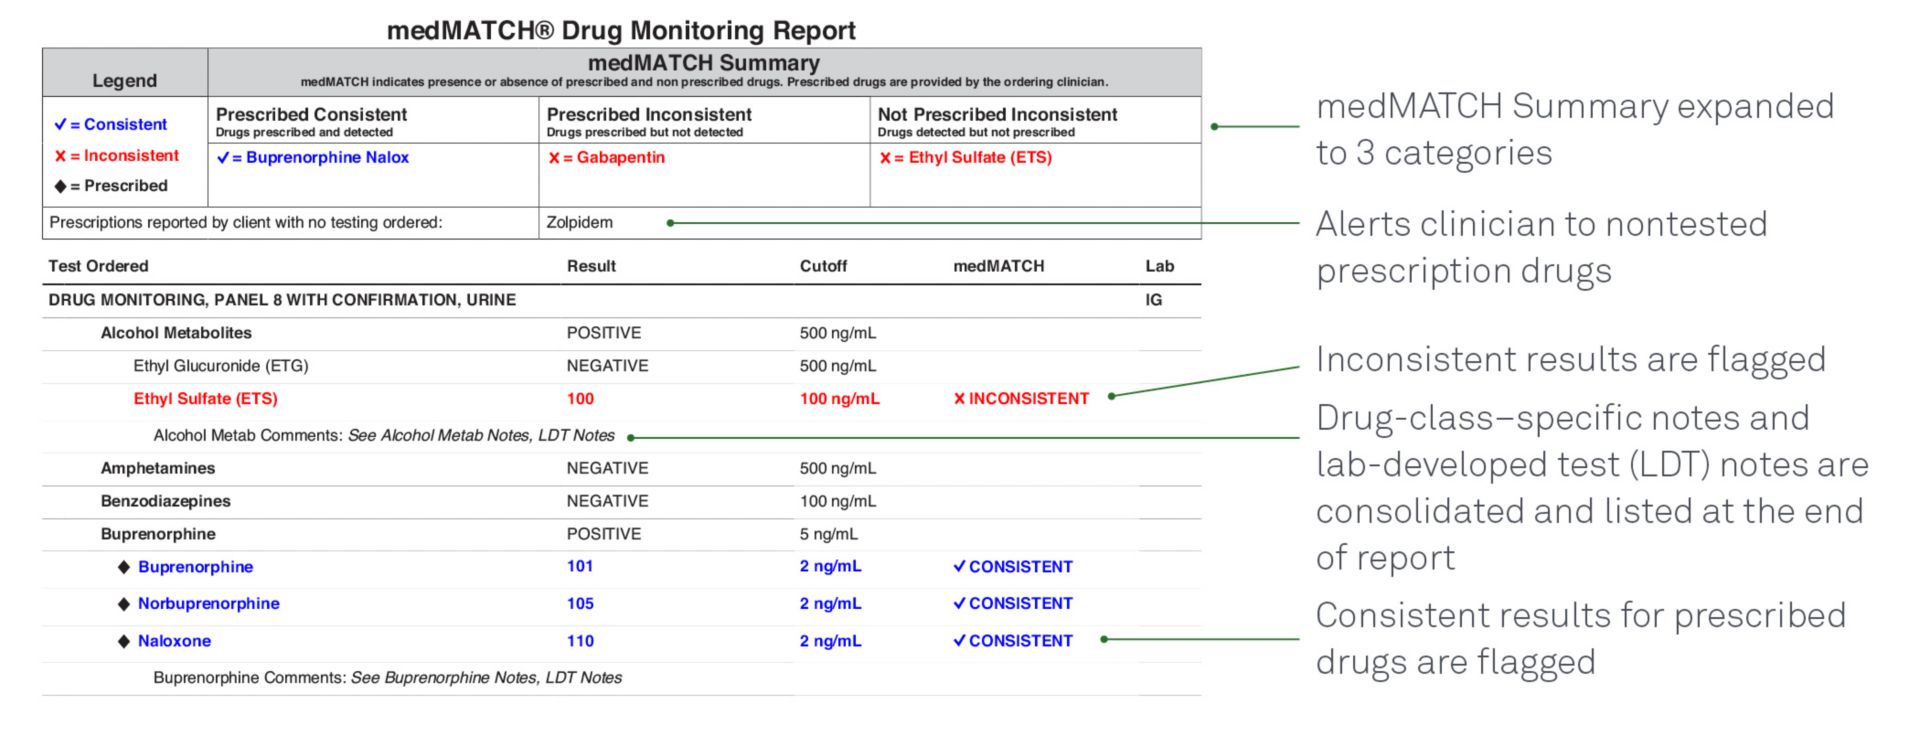Click the red X beside Gabapentin
This screenshot has width=1920, height=732.
[554, 157]
